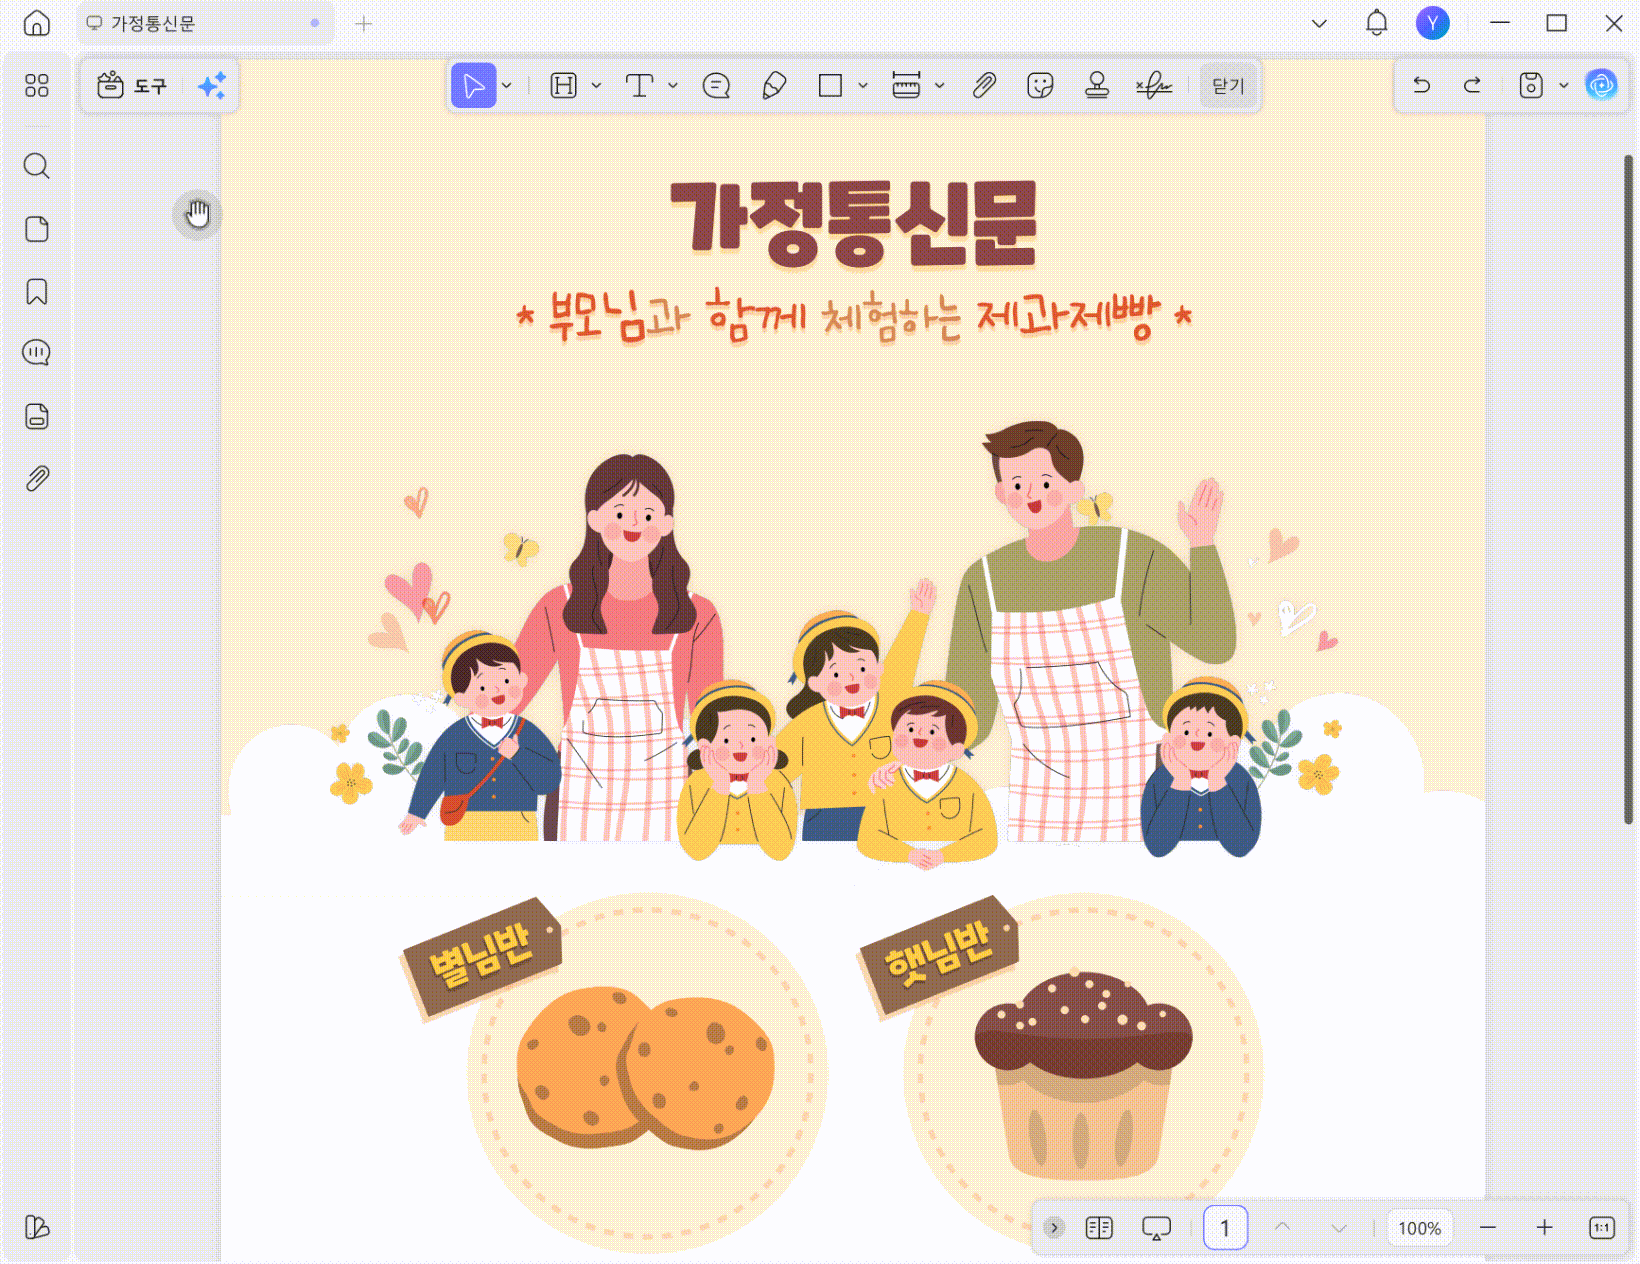Undo the last action

click(x=1422, y=86)
